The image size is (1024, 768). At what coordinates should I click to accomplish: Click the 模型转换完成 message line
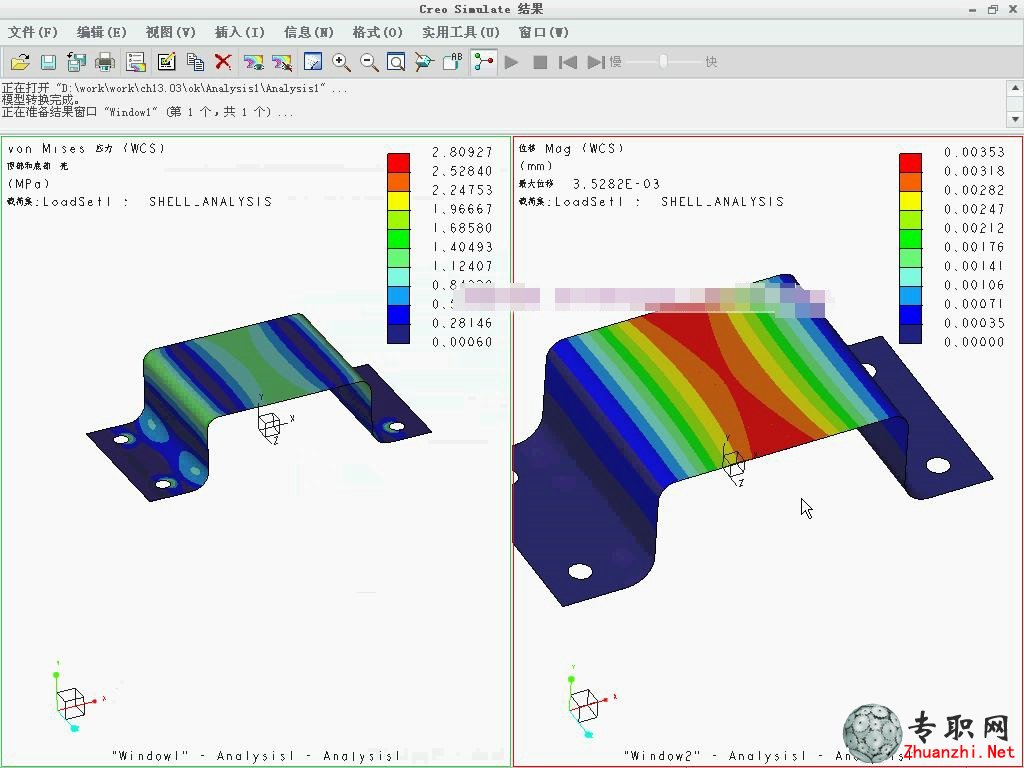[x=40, y=100]
